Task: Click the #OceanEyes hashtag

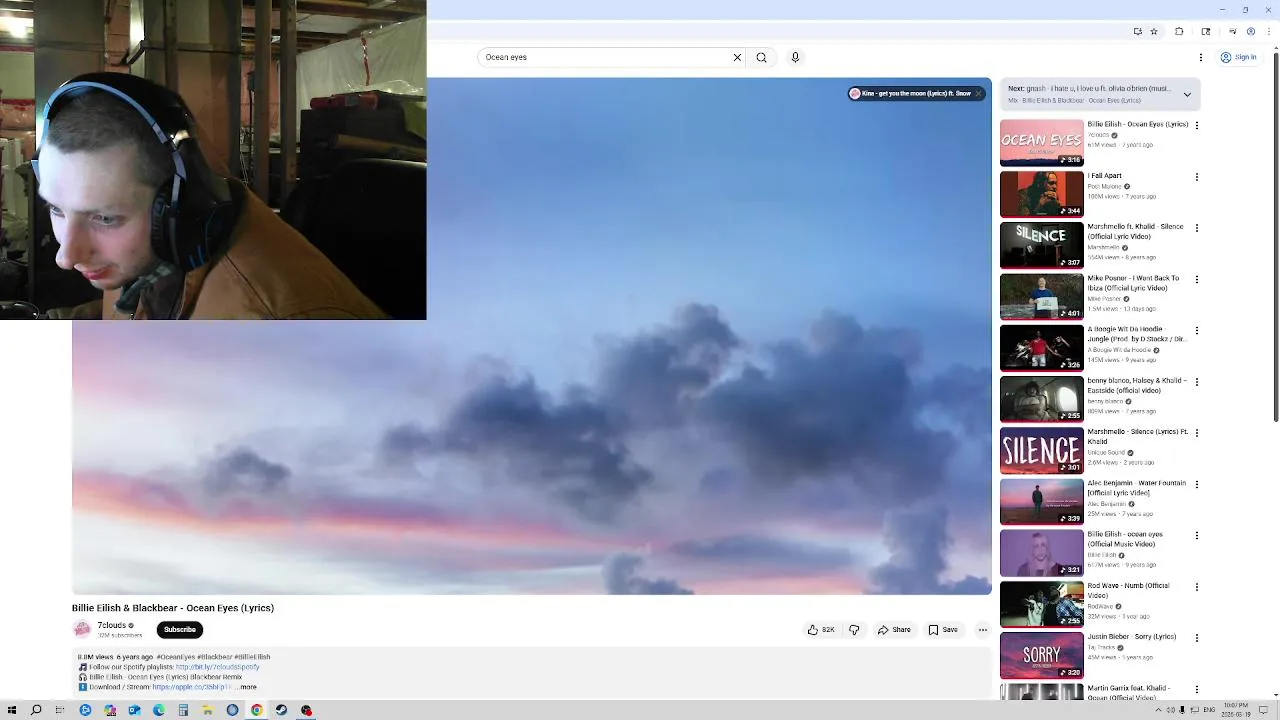Action: pyautogui.click(x=176, y=657)
